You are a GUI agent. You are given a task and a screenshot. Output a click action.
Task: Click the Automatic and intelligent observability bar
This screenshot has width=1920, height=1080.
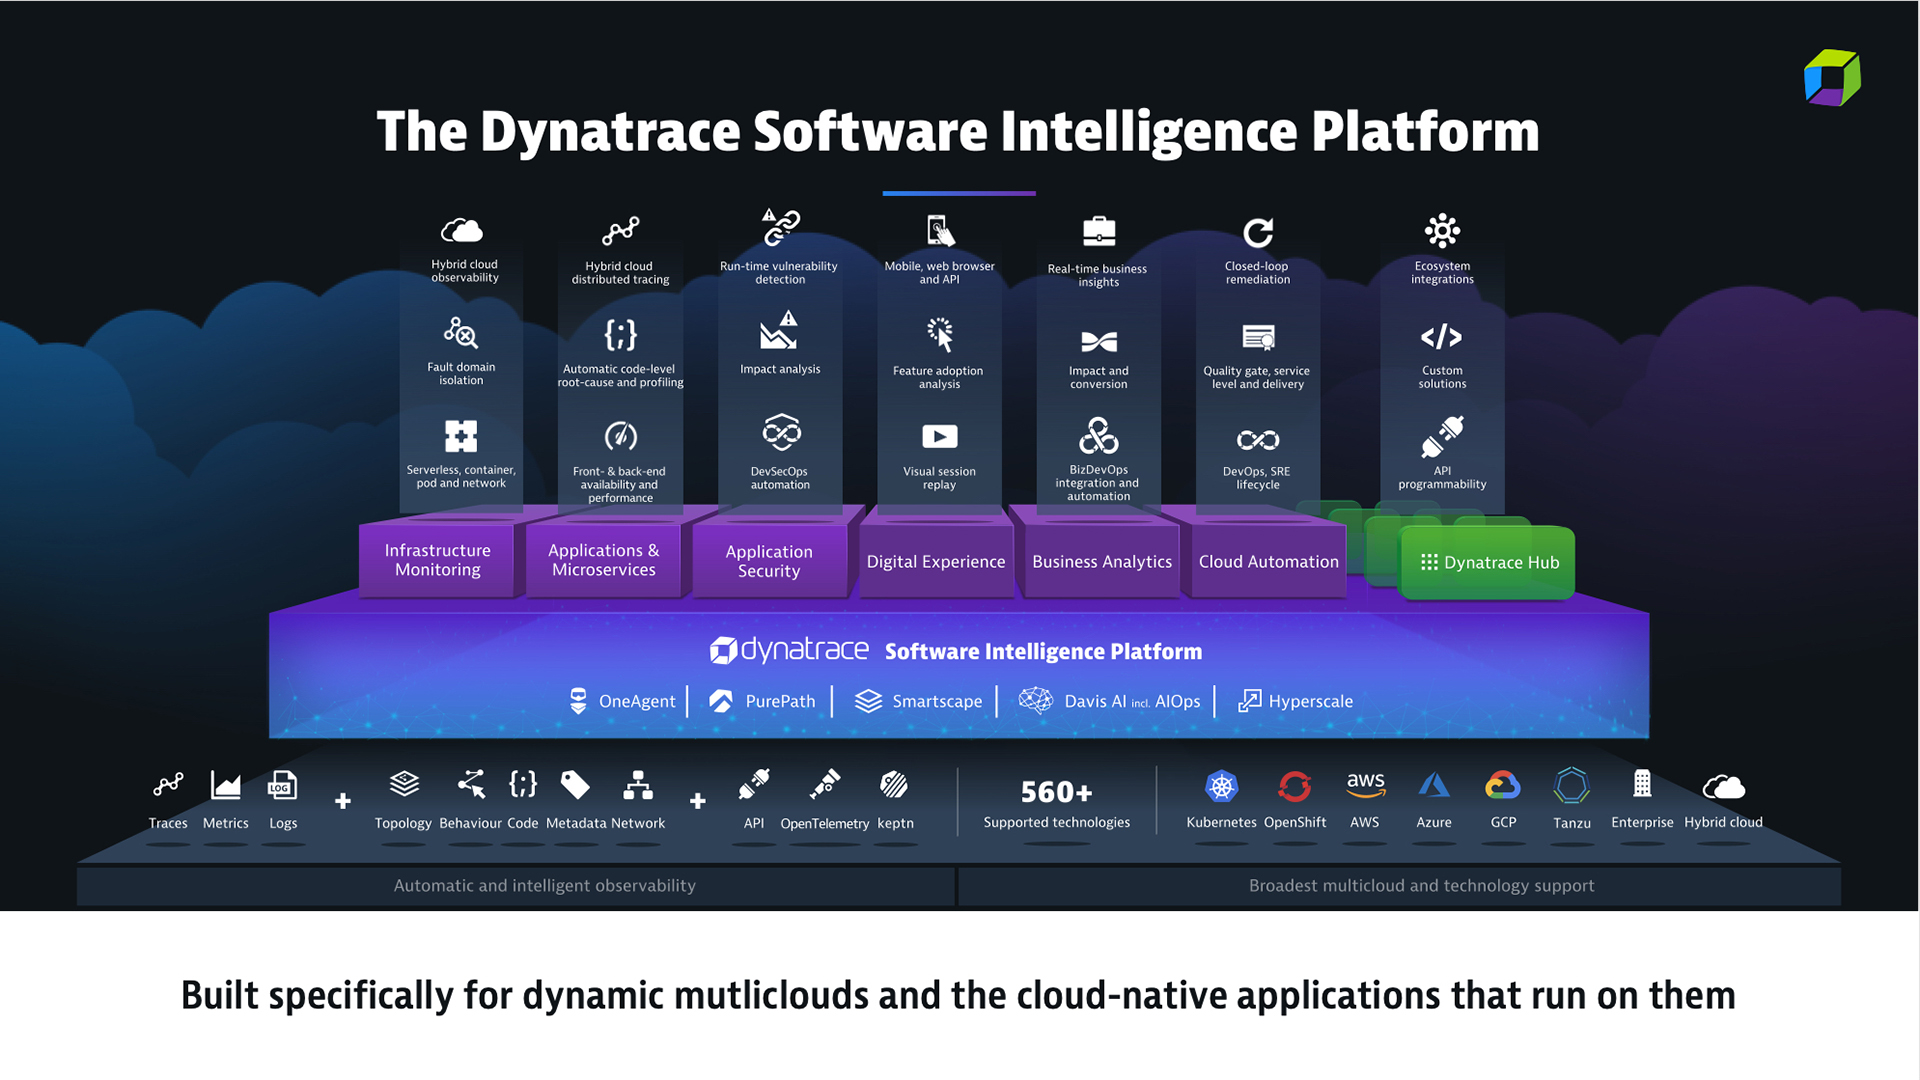click(x=544, y=886)
